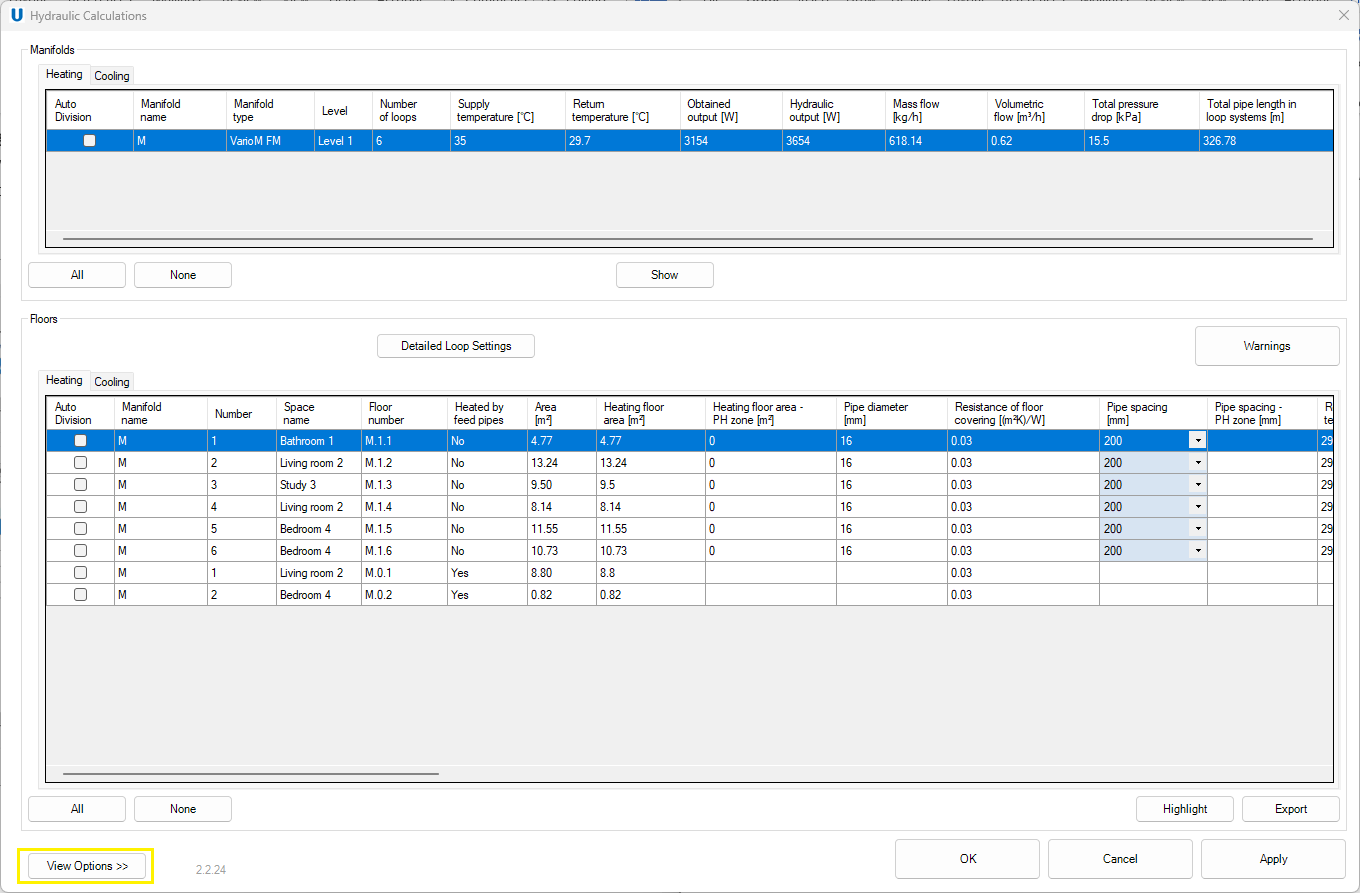Click the 618.14 mass flow cell
The height and width of the screenshot is (893, 1360).
[x=936, y=141]
